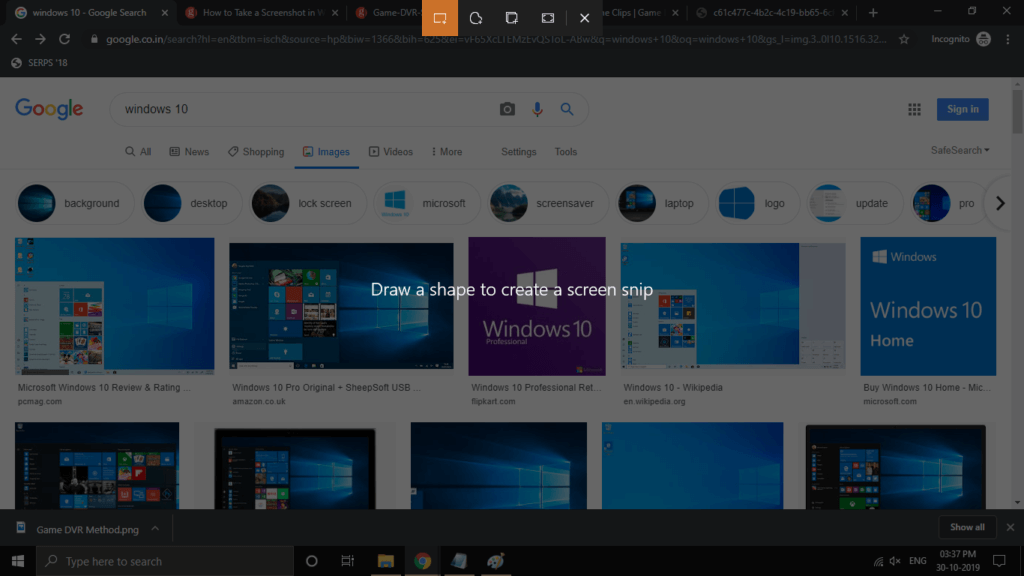This screenshot has height=576, width=1024.
Task: Select the Rectangular Snip mode
Action: 440,18
